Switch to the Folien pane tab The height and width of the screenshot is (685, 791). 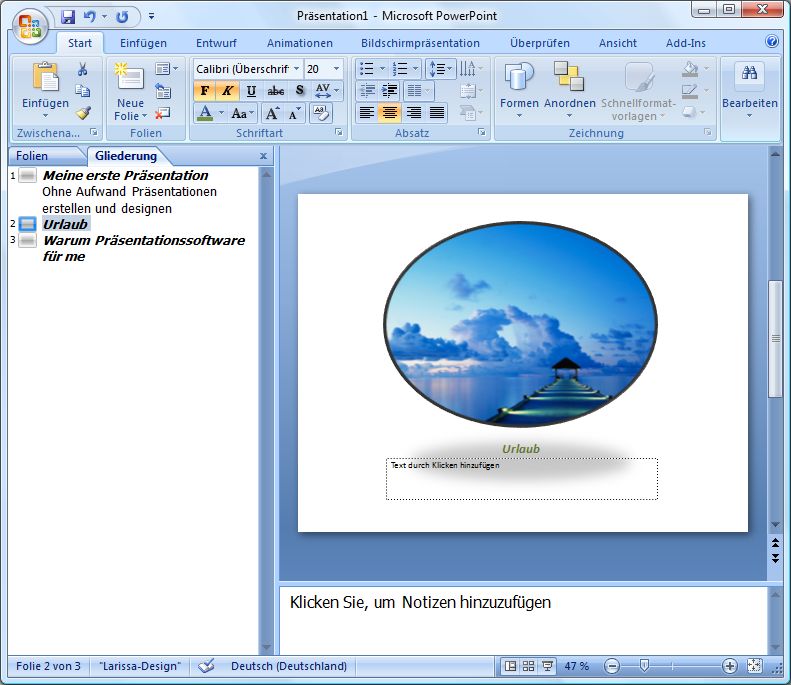(32, 156)
